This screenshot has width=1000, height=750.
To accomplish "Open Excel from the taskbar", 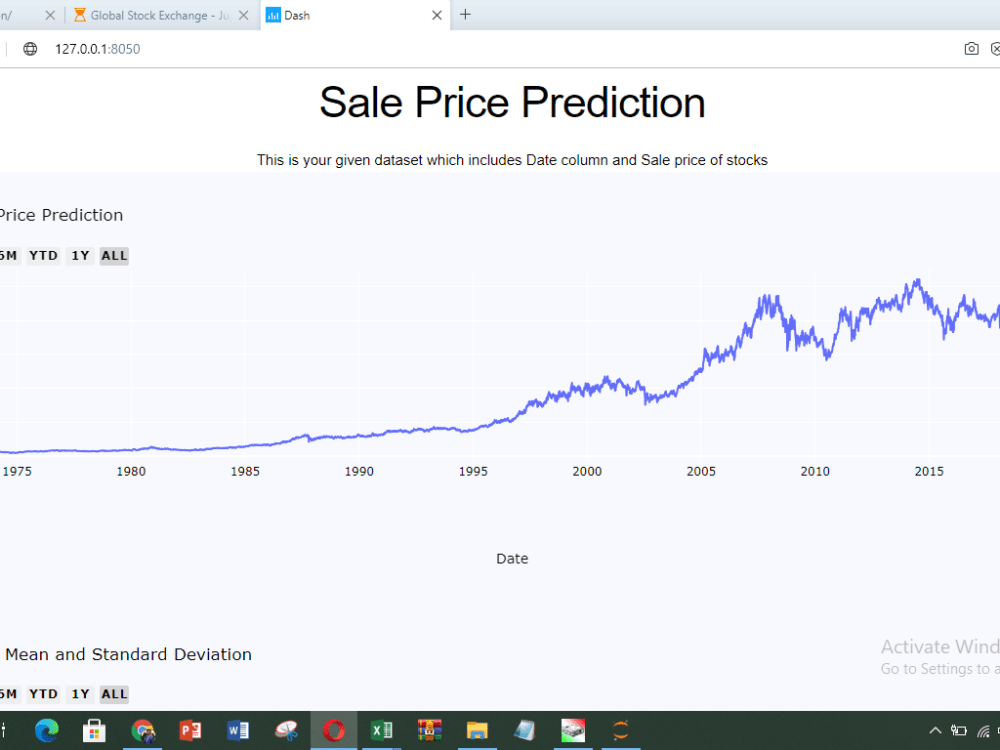I will click(381, 730).
